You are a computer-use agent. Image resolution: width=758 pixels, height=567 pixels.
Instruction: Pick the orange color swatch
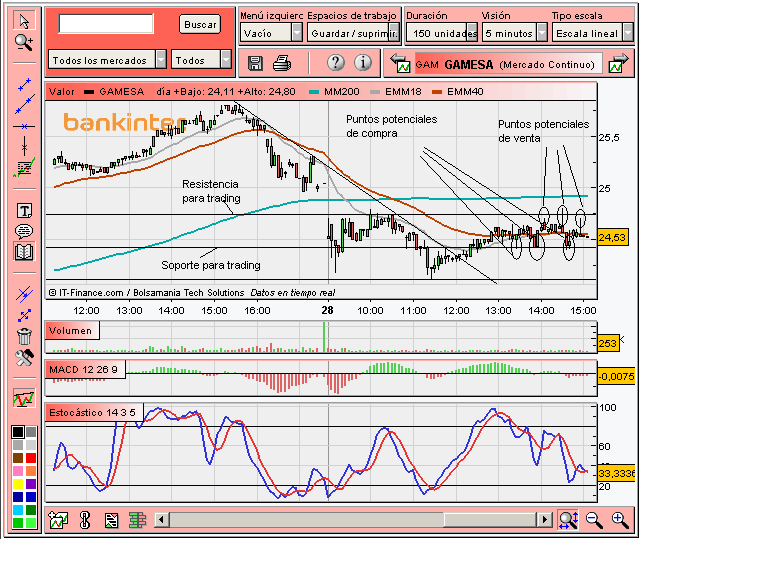click(x=31, y=471)
